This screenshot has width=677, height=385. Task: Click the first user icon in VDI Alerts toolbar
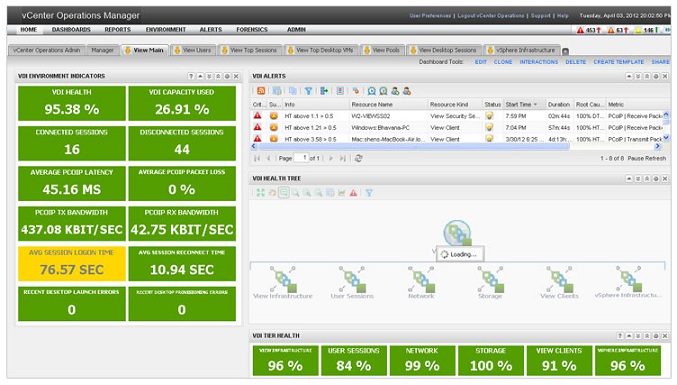click(x=395, y=91)
